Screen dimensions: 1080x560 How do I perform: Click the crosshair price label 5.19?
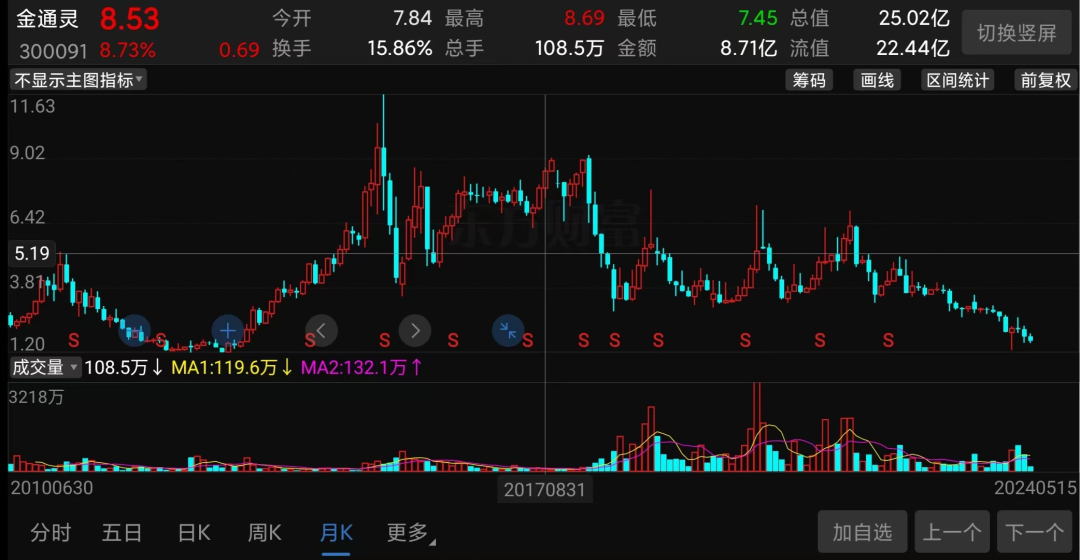[32, 253]
